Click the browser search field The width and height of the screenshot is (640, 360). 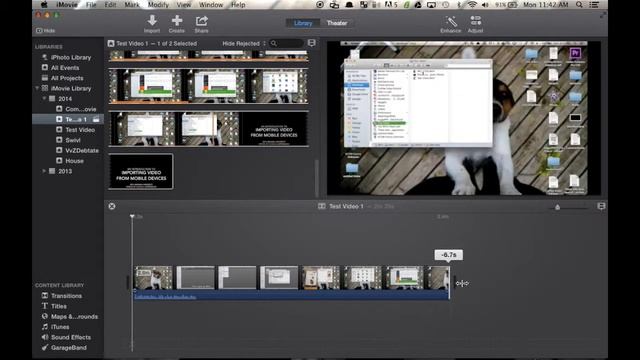click(x=287, y=43)
